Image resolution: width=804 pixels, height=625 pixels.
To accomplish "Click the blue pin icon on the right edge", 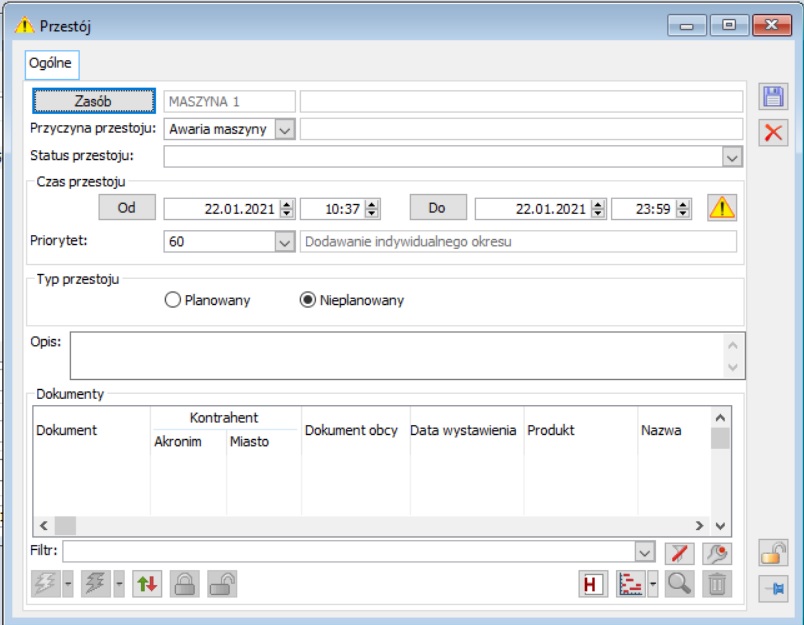I will pos(773,589).
